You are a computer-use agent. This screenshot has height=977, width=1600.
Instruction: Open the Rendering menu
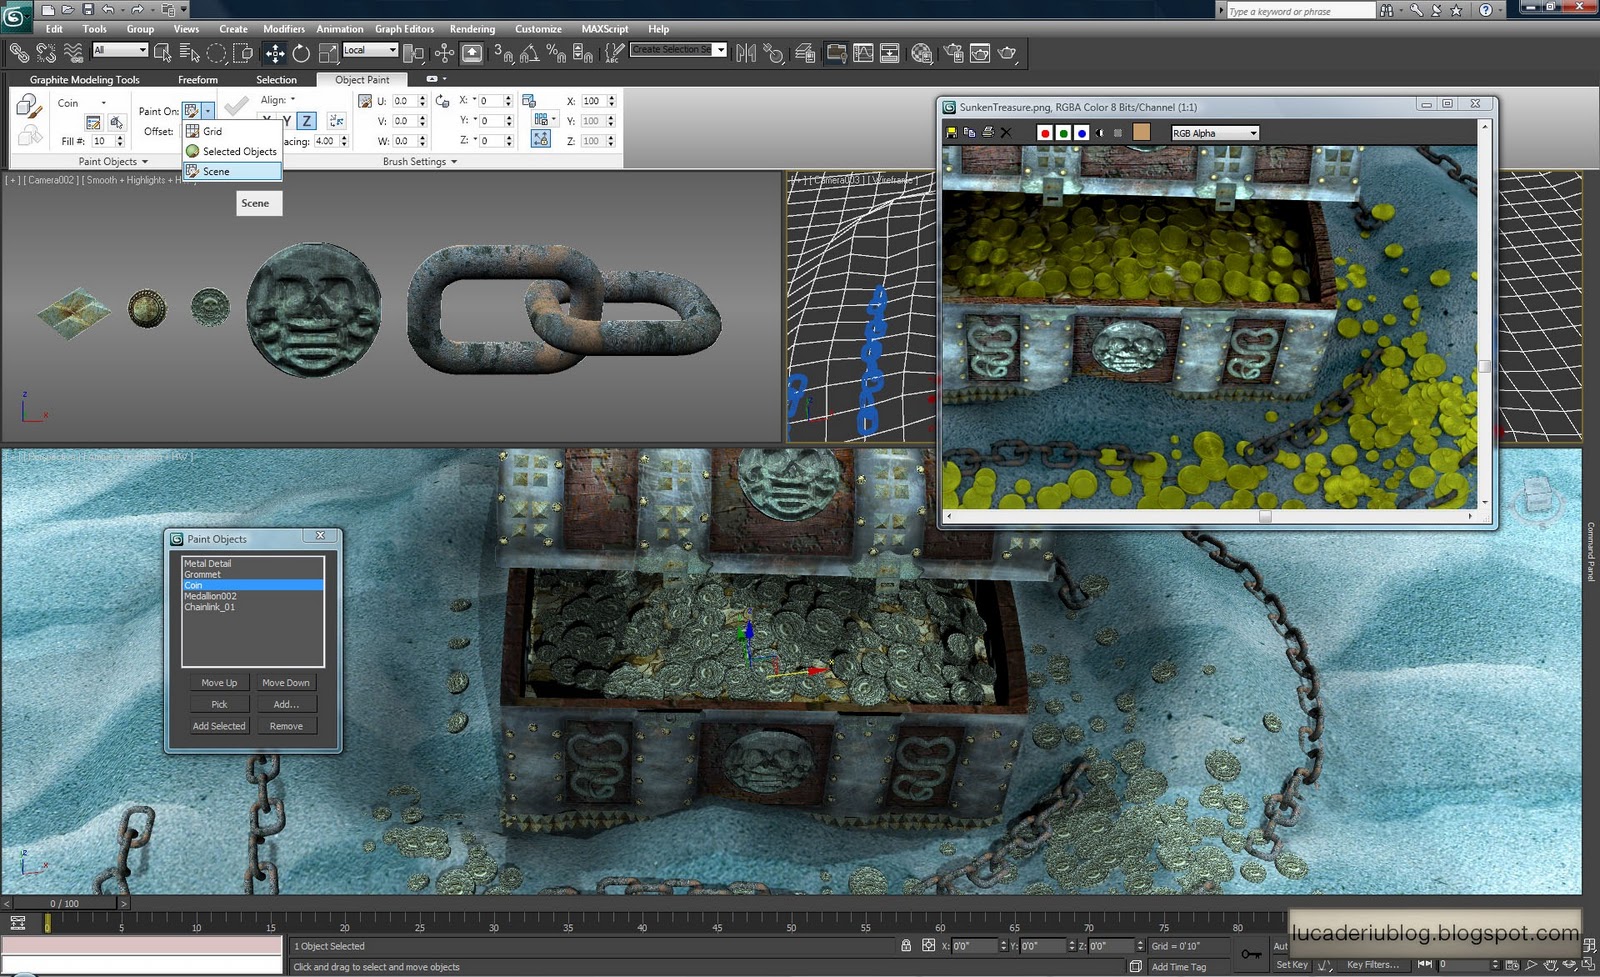click(472, 29)
